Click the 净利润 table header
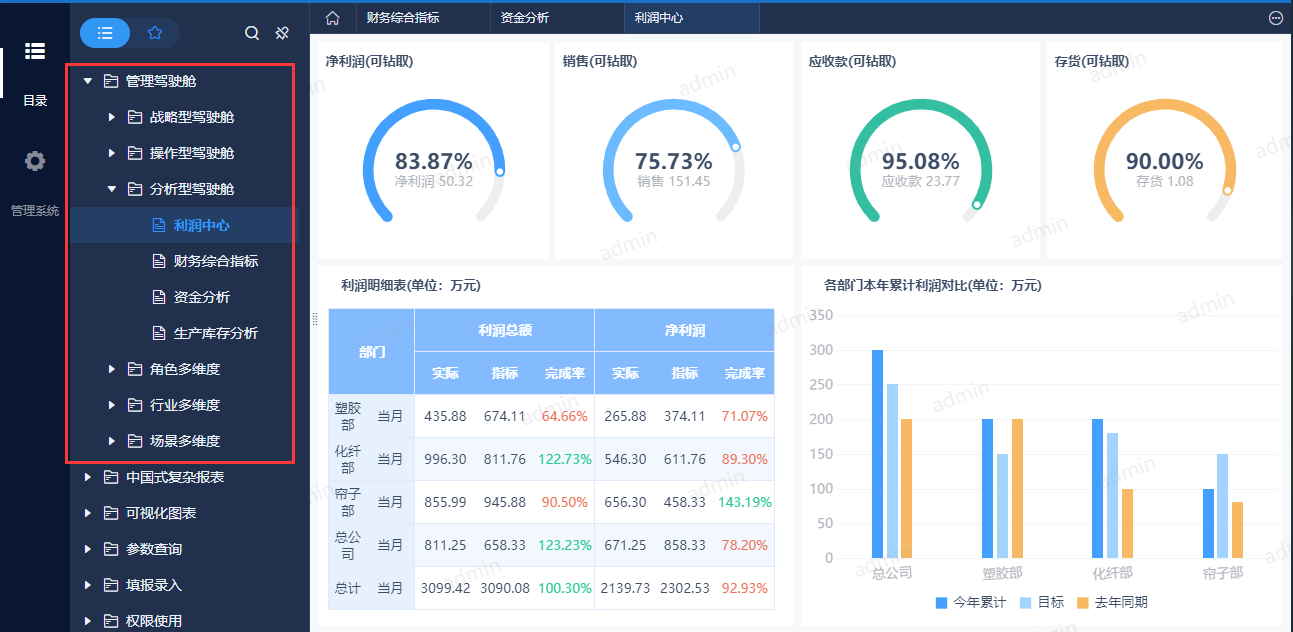This screenshot has height=632, width=1293. 685,330
